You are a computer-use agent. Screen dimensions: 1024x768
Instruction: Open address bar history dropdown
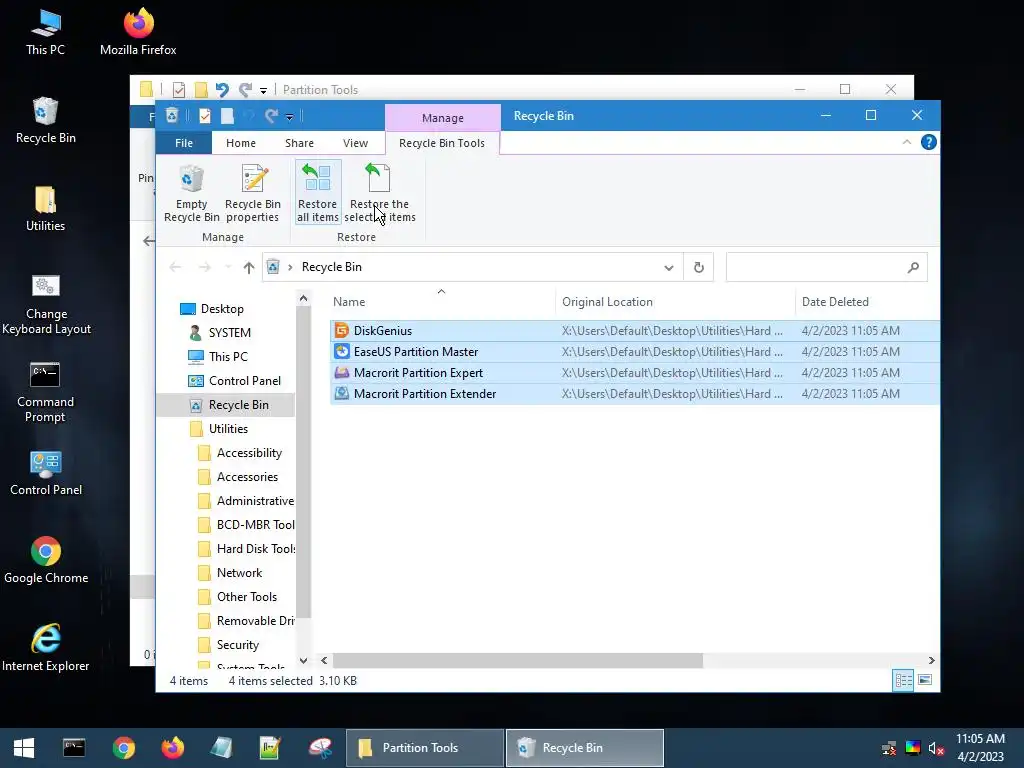coord(668,267)
